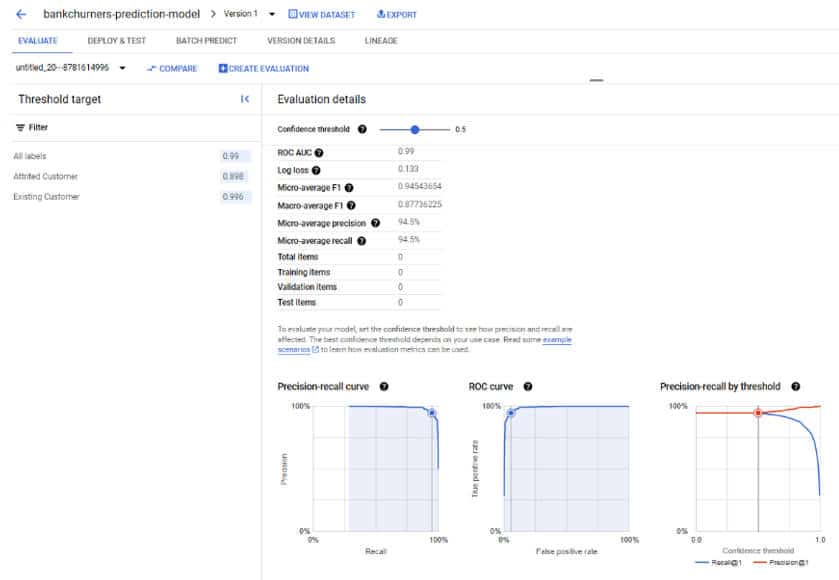Click Create Evaluation button
The image size is (839, 580).
click(263, 68)
